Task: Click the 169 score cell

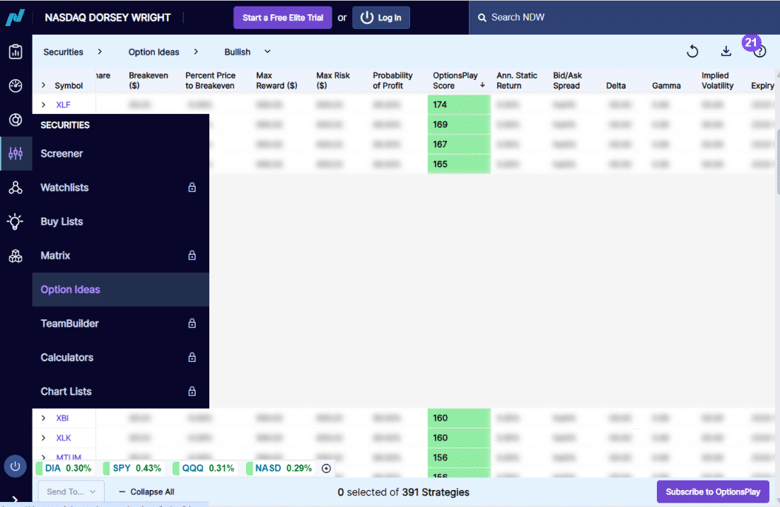Action: tap(459, 124)
